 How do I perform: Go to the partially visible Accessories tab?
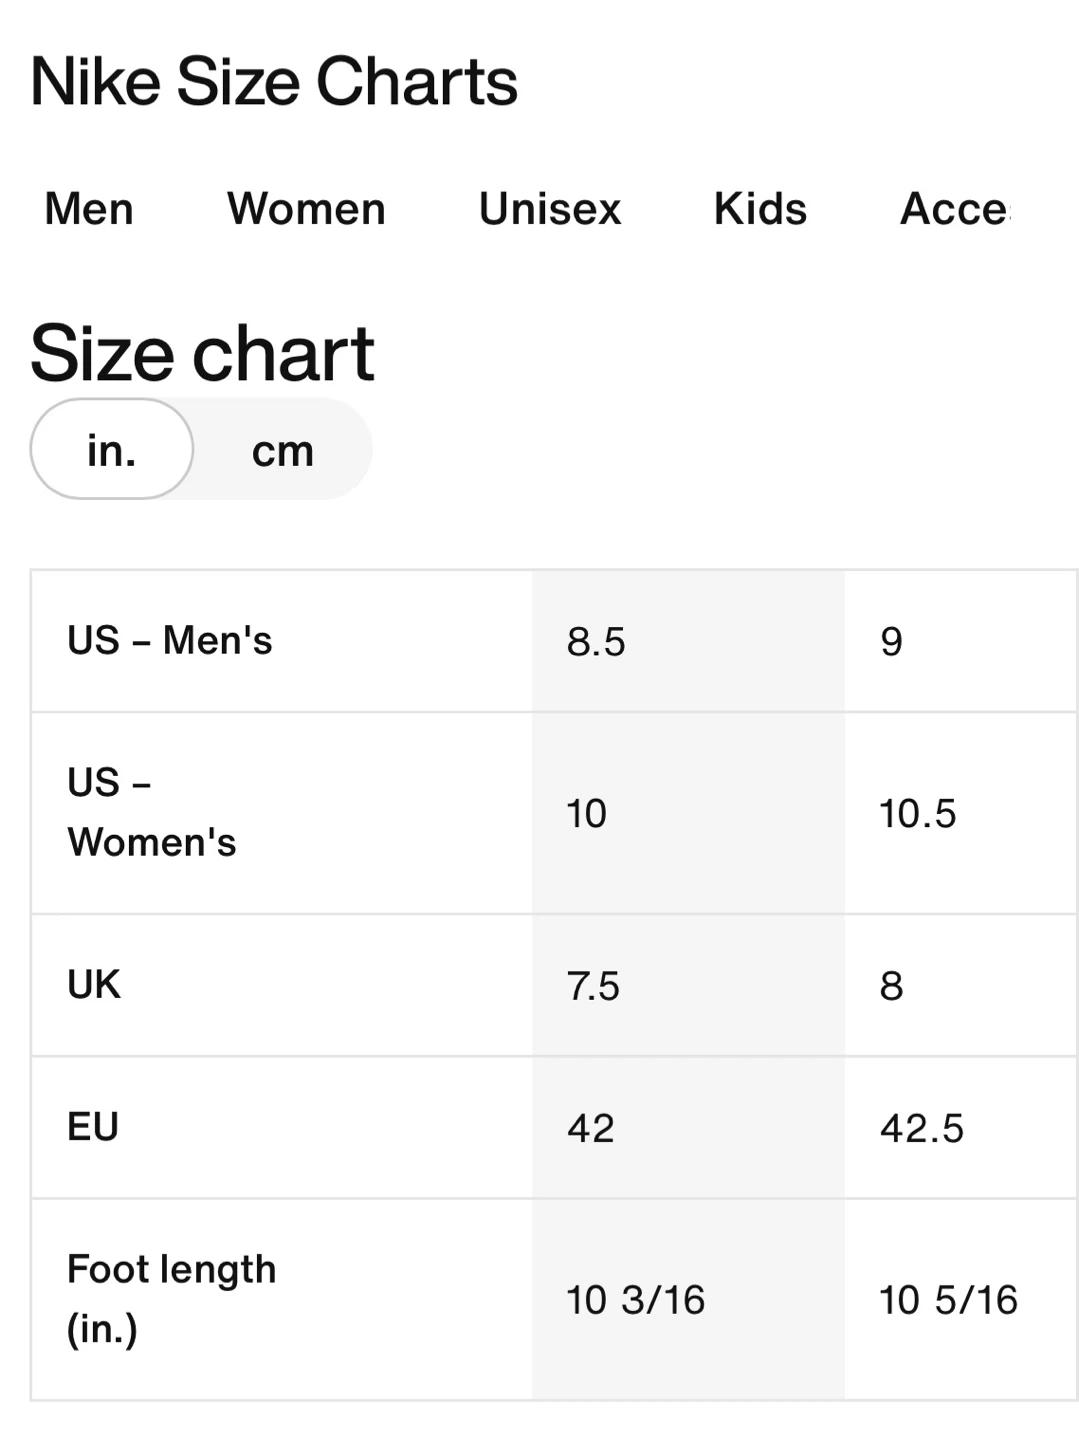point(955,209)
